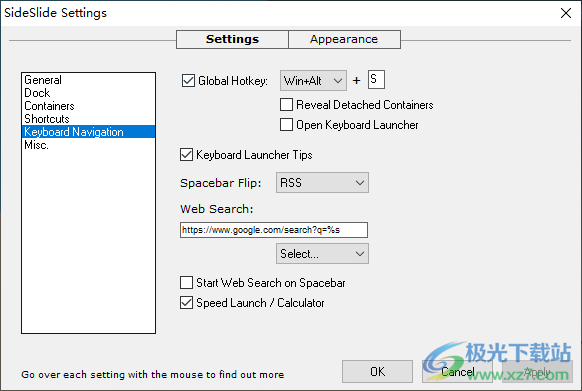Click the OK button
This screenshot has width=582, height=391.
[x=377, y=371]
